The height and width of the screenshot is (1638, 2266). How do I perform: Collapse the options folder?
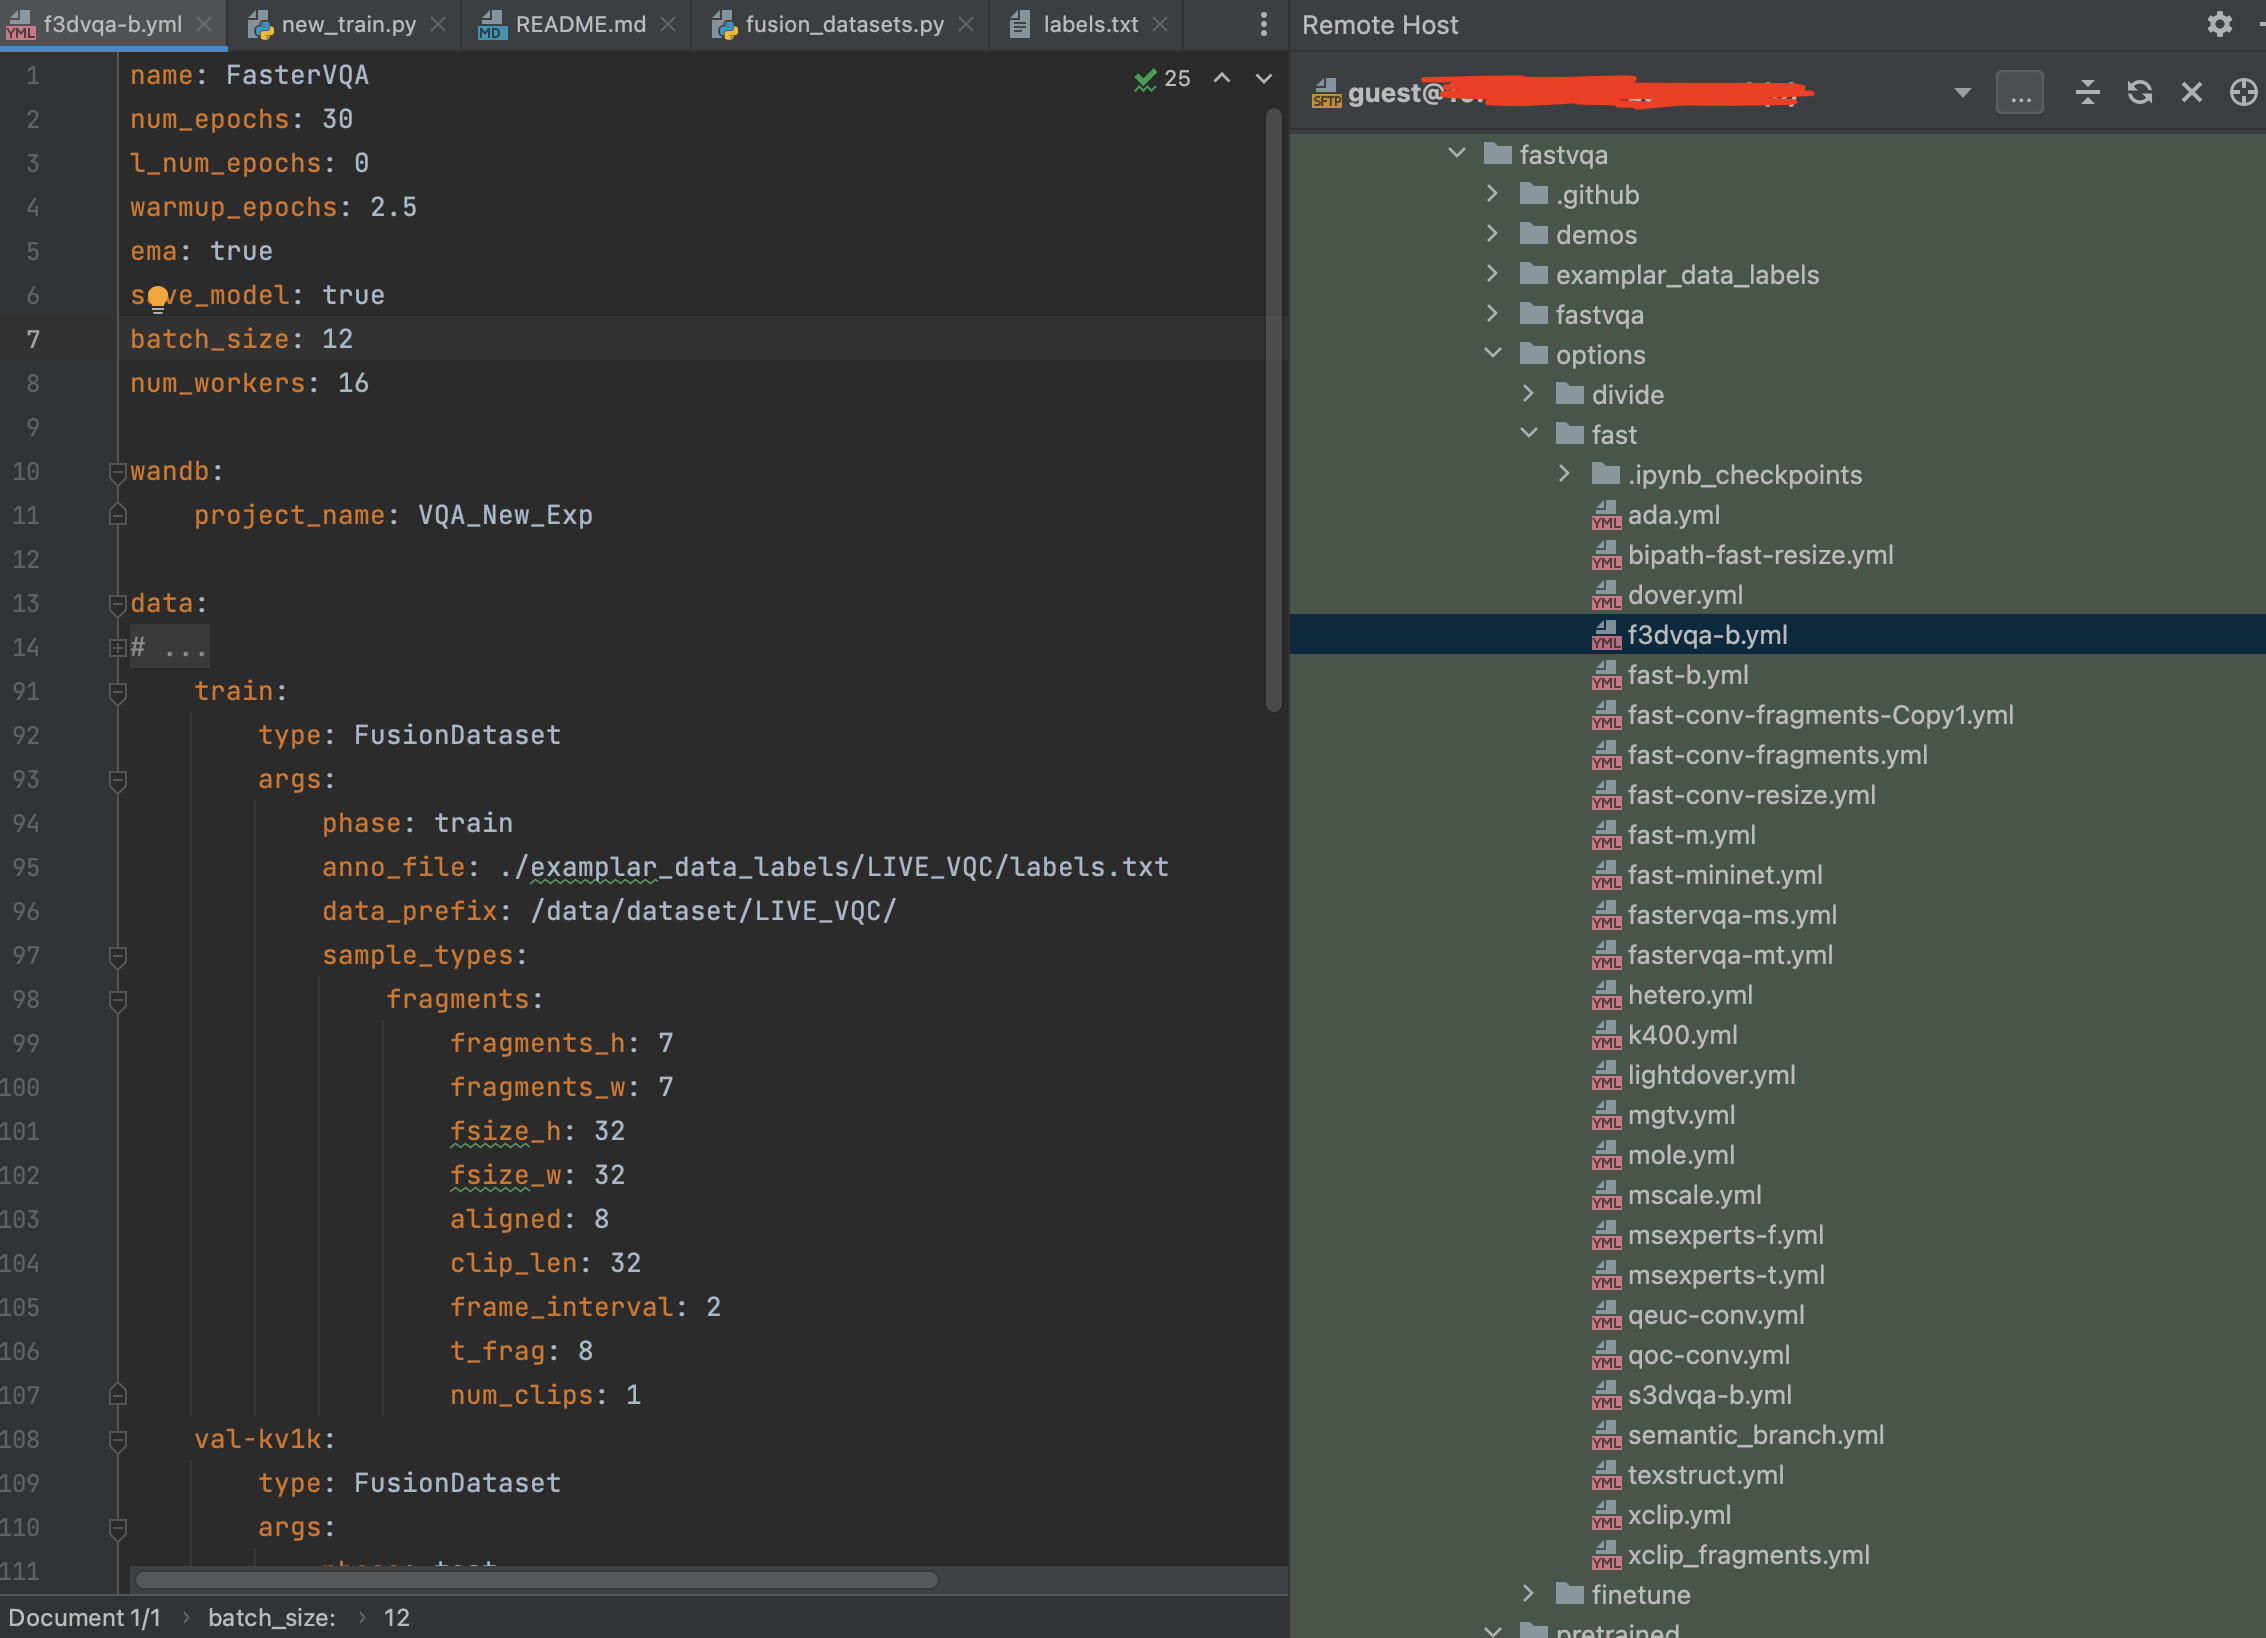[x=1493, y=354]
